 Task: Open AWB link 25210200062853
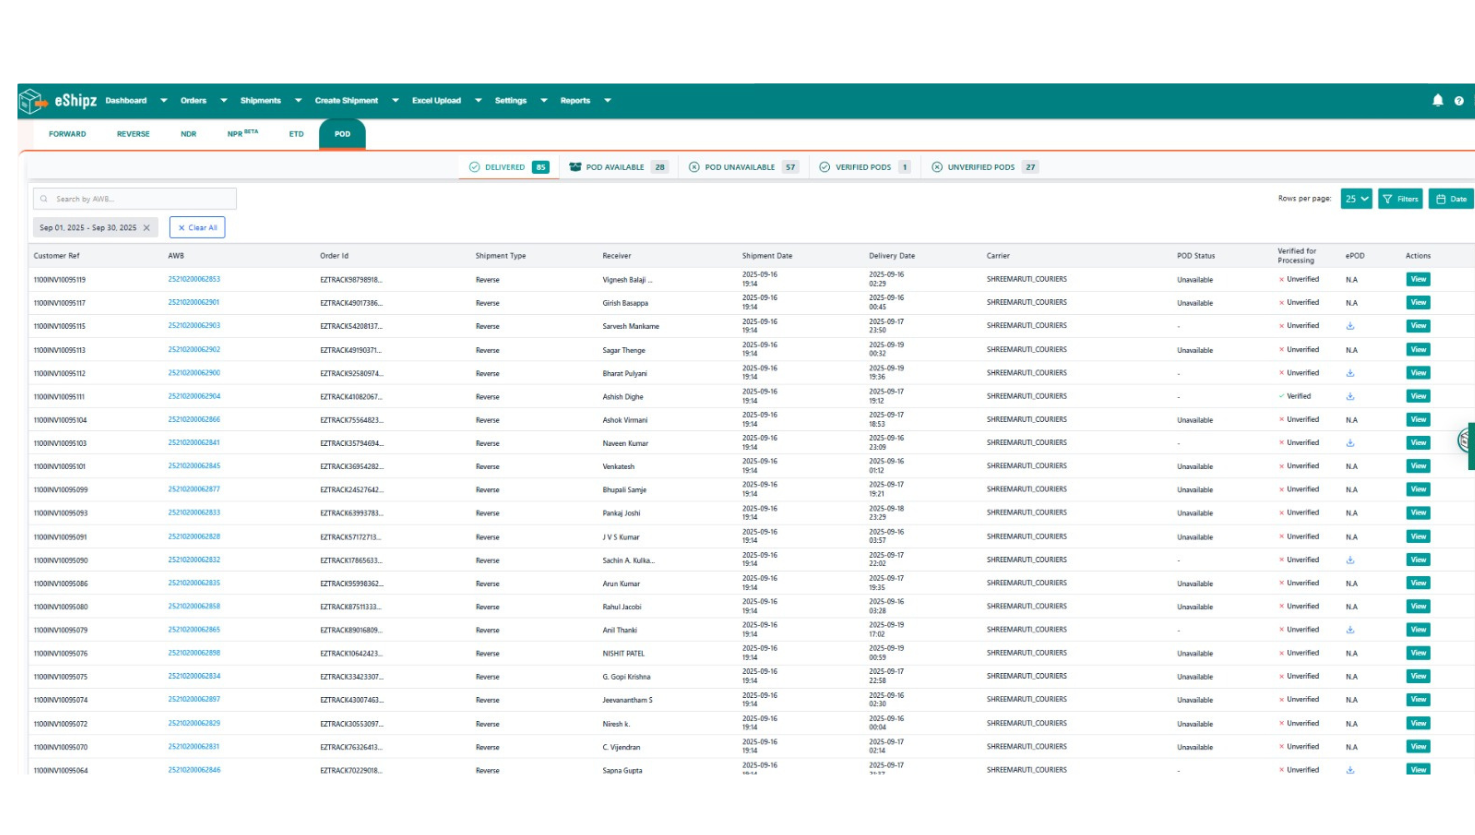click(x=194, y=279)
